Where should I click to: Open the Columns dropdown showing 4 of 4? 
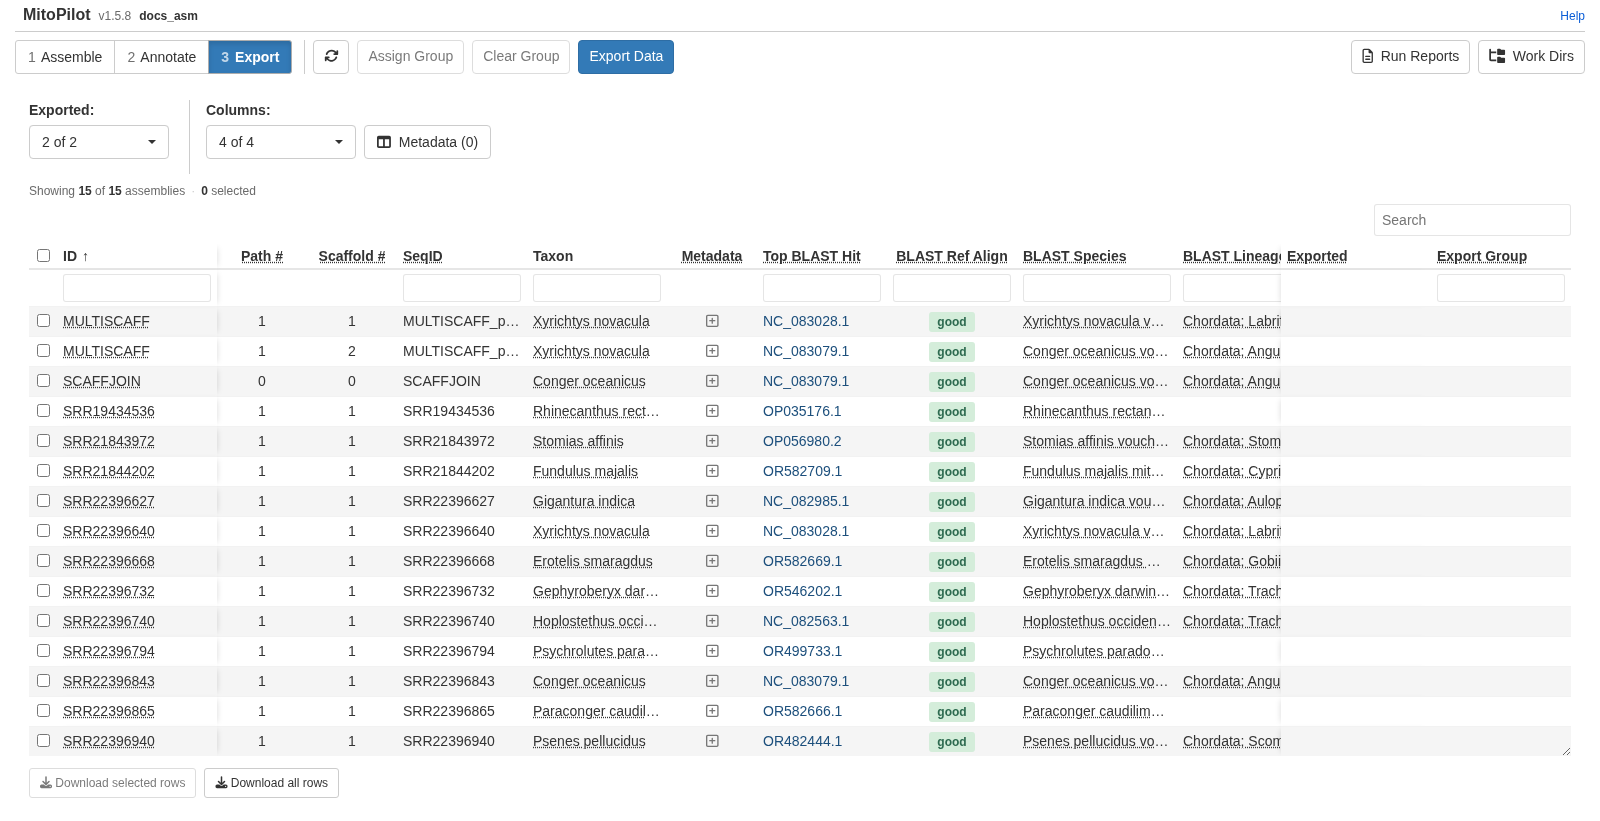pyautogui.click(x=281, y=142)
